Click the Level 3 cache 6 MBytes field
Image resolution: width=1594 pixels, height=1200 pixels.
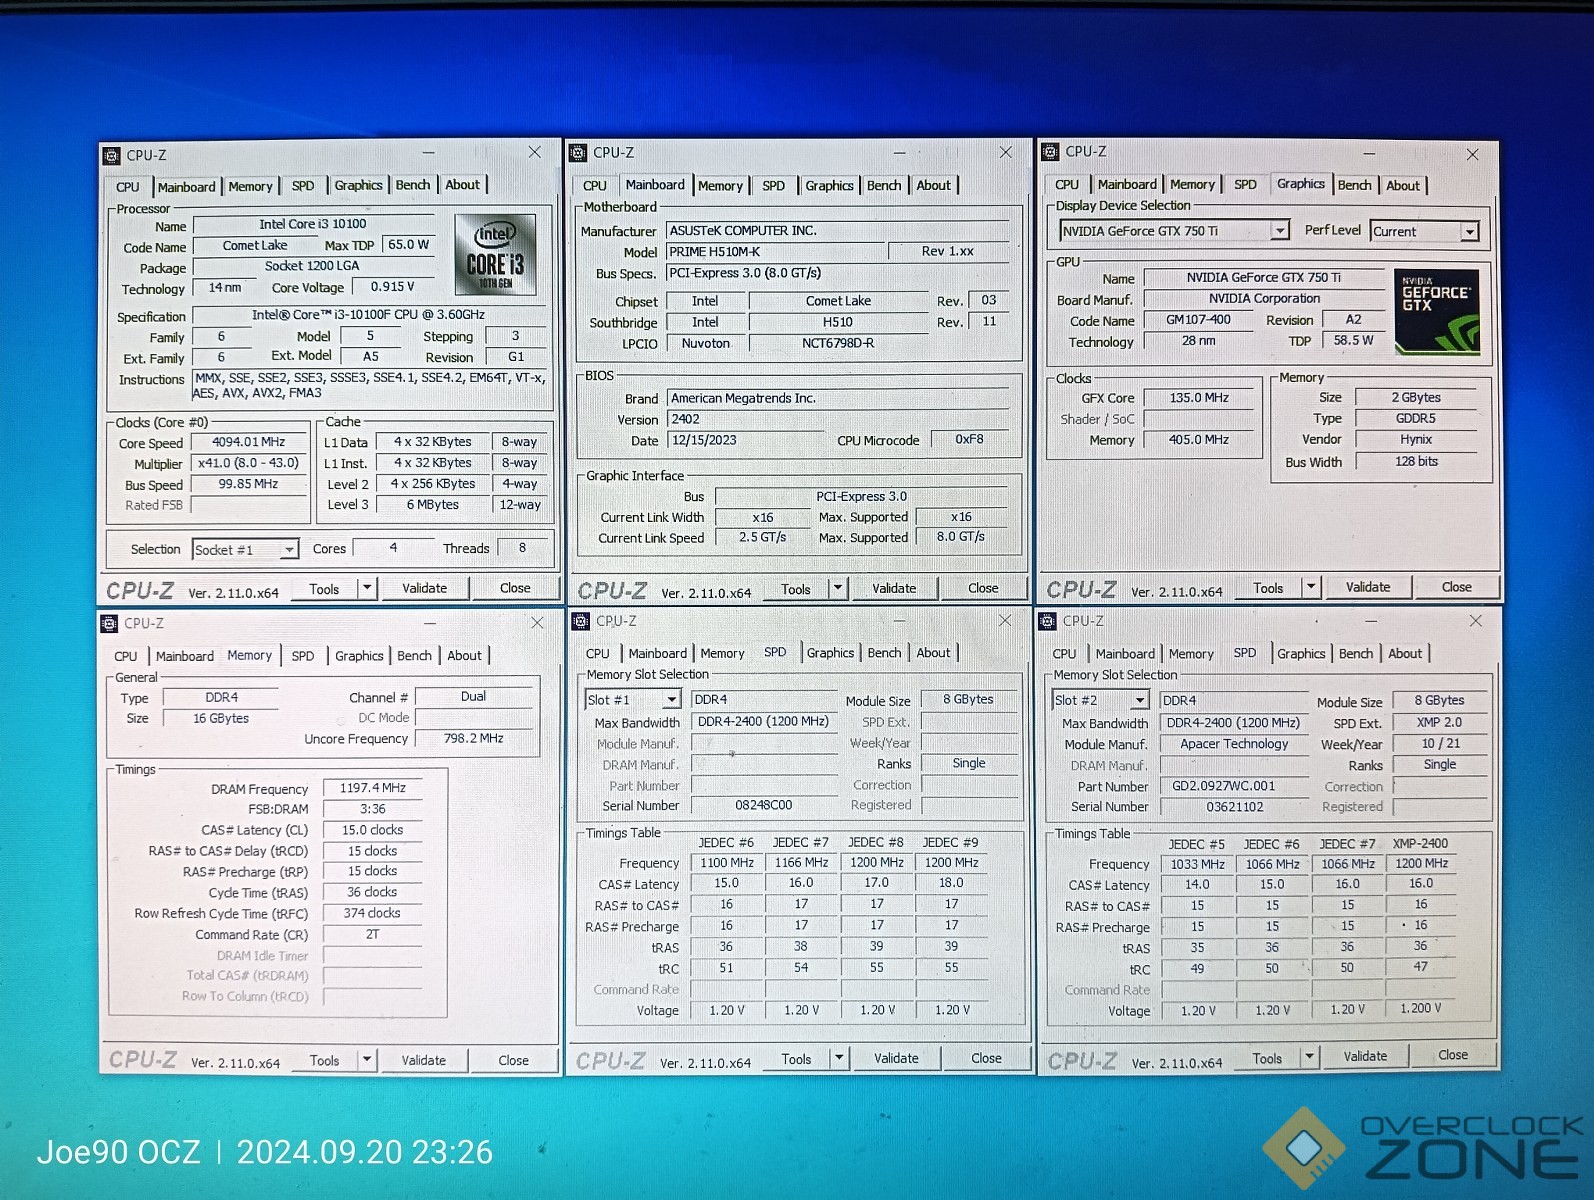[433, 505]
